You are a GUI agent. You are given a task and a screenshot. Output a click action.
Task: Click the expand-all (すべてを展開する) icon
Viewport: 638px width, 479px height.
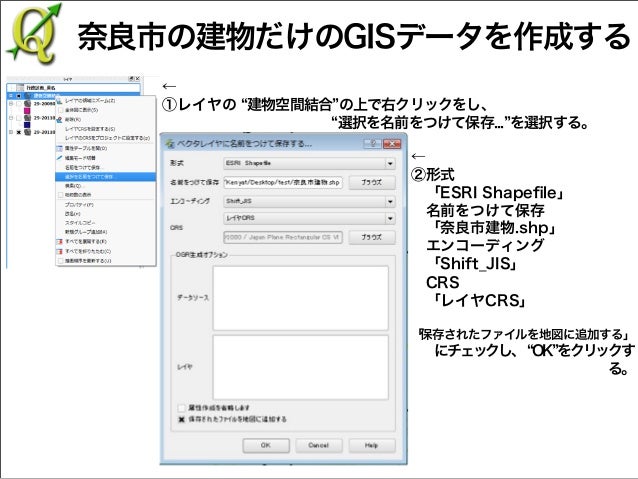[60, 242]
